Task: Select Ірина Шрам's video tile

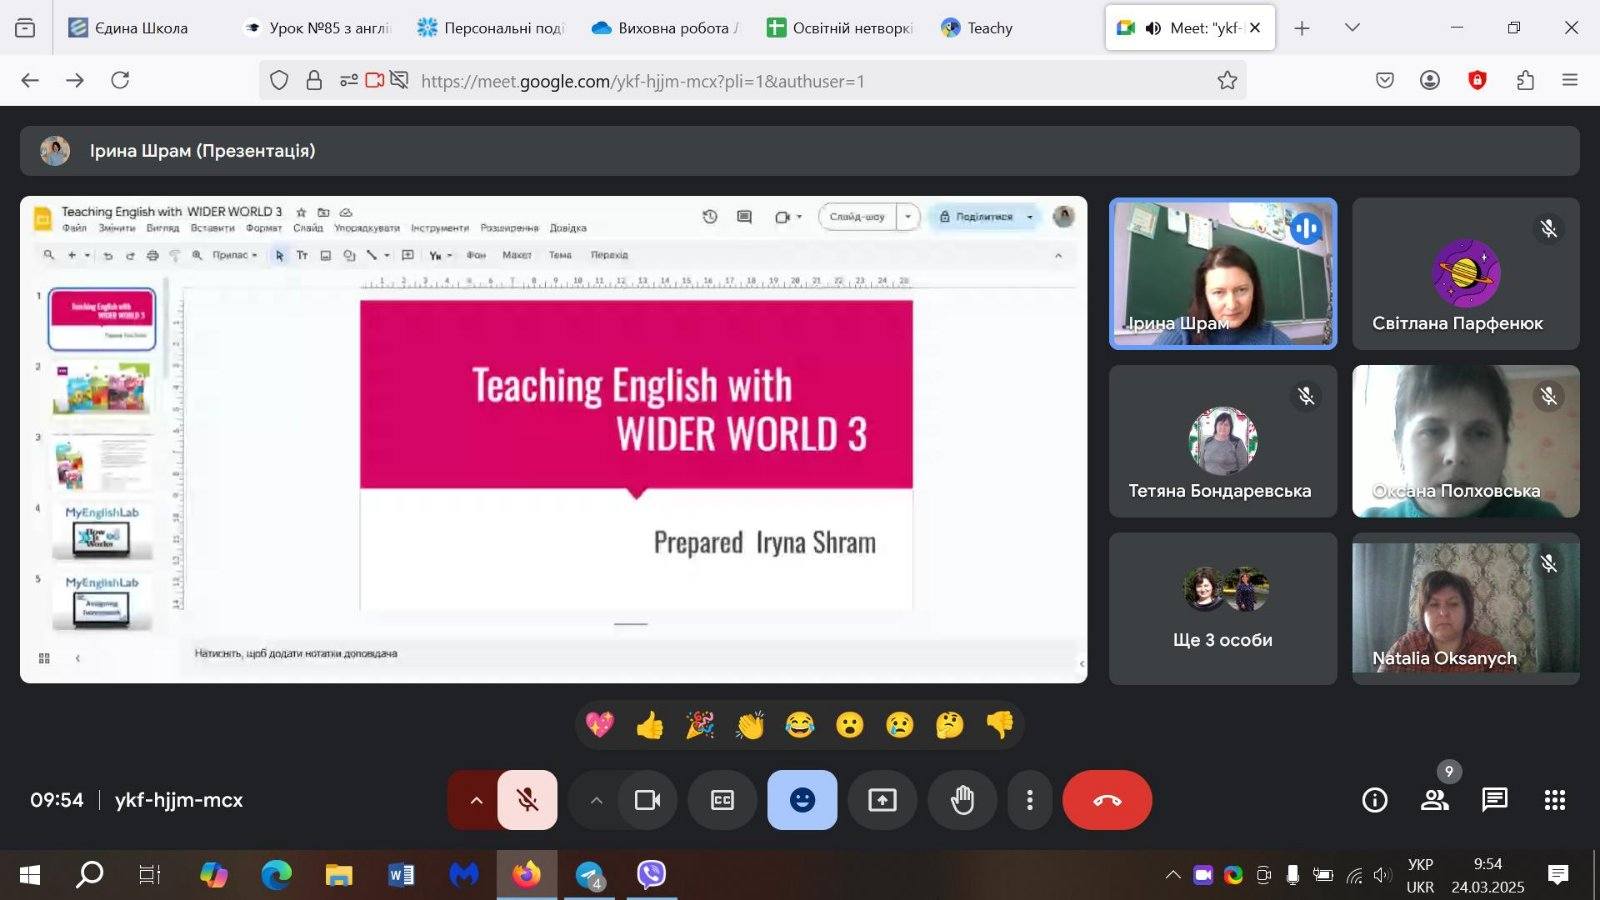Action: coord(1223,273)
